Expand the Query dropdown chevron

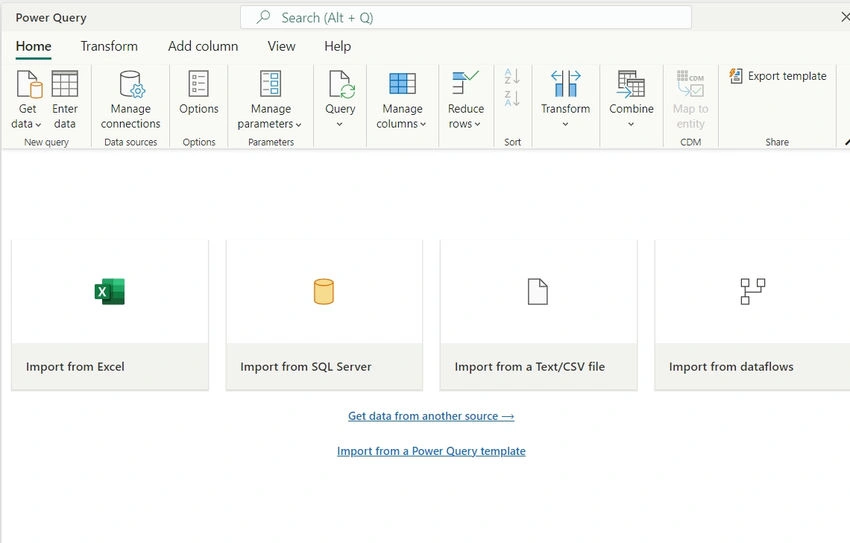(x=339, y=124)
